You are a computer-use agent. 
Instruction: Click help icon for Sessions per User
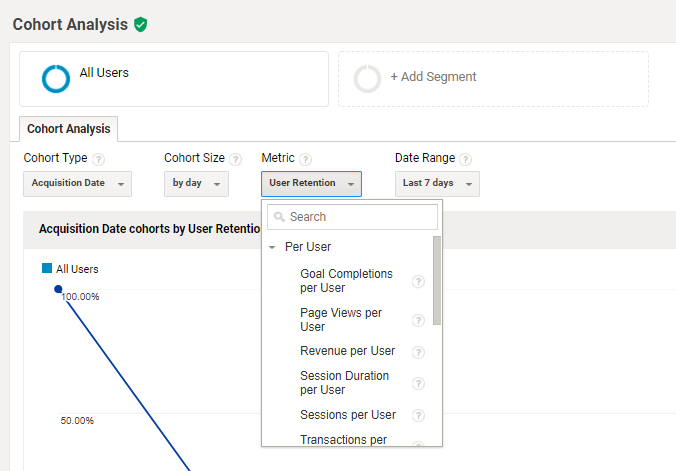point(419,416)
